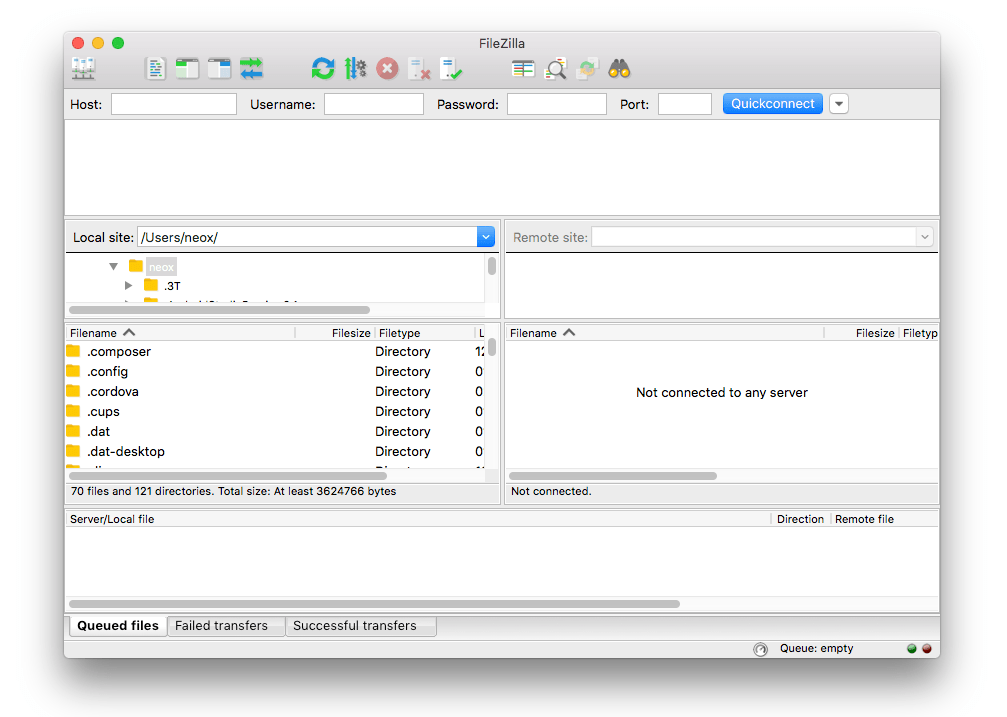This screenshot has height=717, width=1007.
Task: Click queue status indicator icon
Action: (x=760, y=649)
